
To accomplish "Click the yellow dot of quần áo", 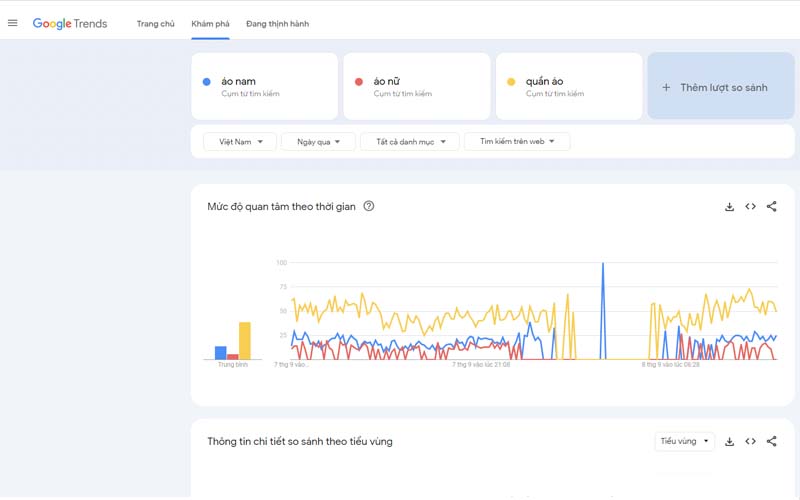I will [511, 82].
